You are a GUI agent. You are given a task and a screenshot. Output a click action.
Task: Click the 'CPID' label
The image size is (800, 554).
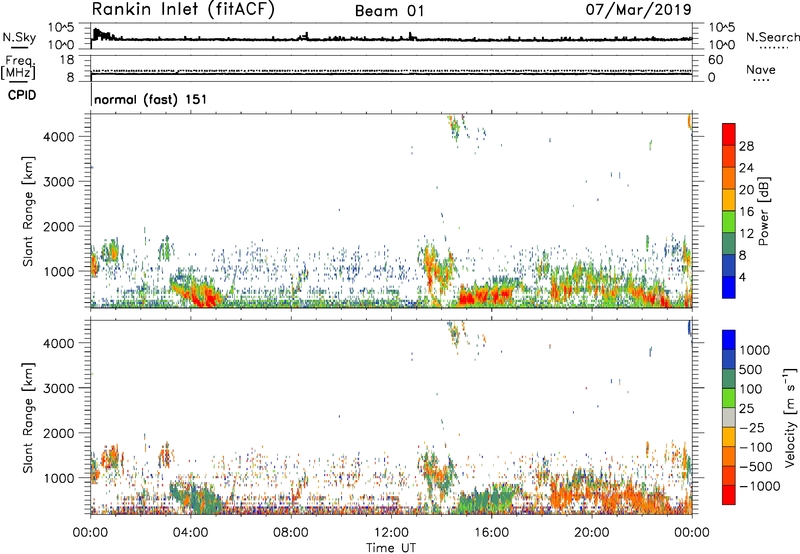click(x=22, y=95)
